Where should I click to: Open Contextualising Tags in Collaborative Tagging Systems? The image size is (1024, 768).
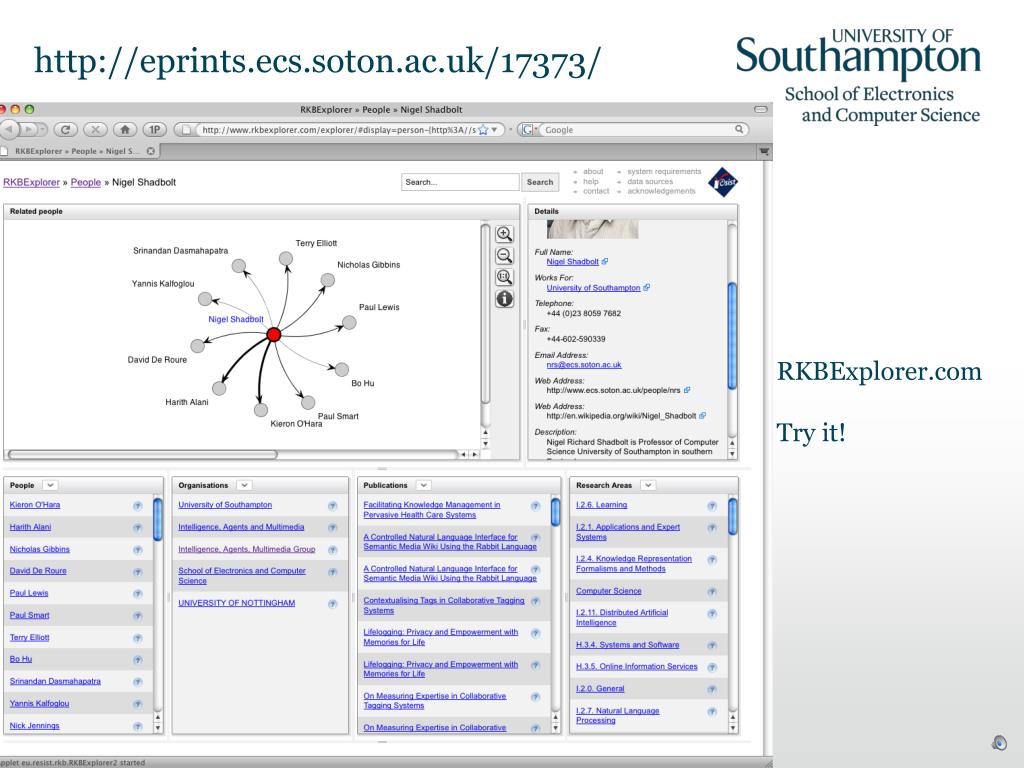click(x=444, y=605)
